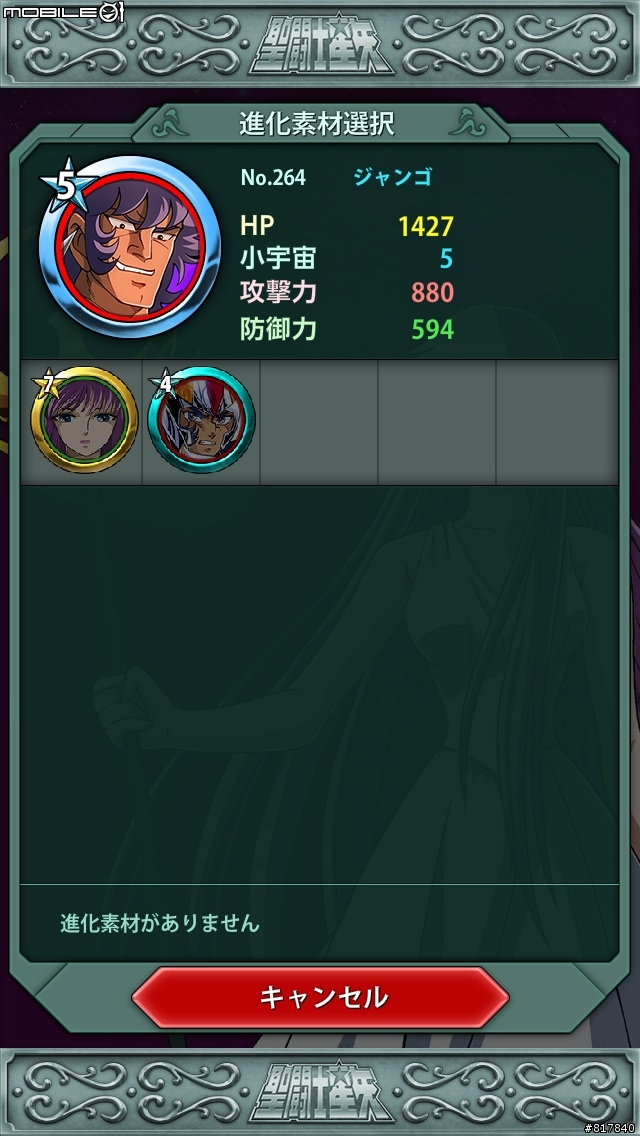
Task: Tap the 4 star badge on teal icon
Action: click(166, 384)
